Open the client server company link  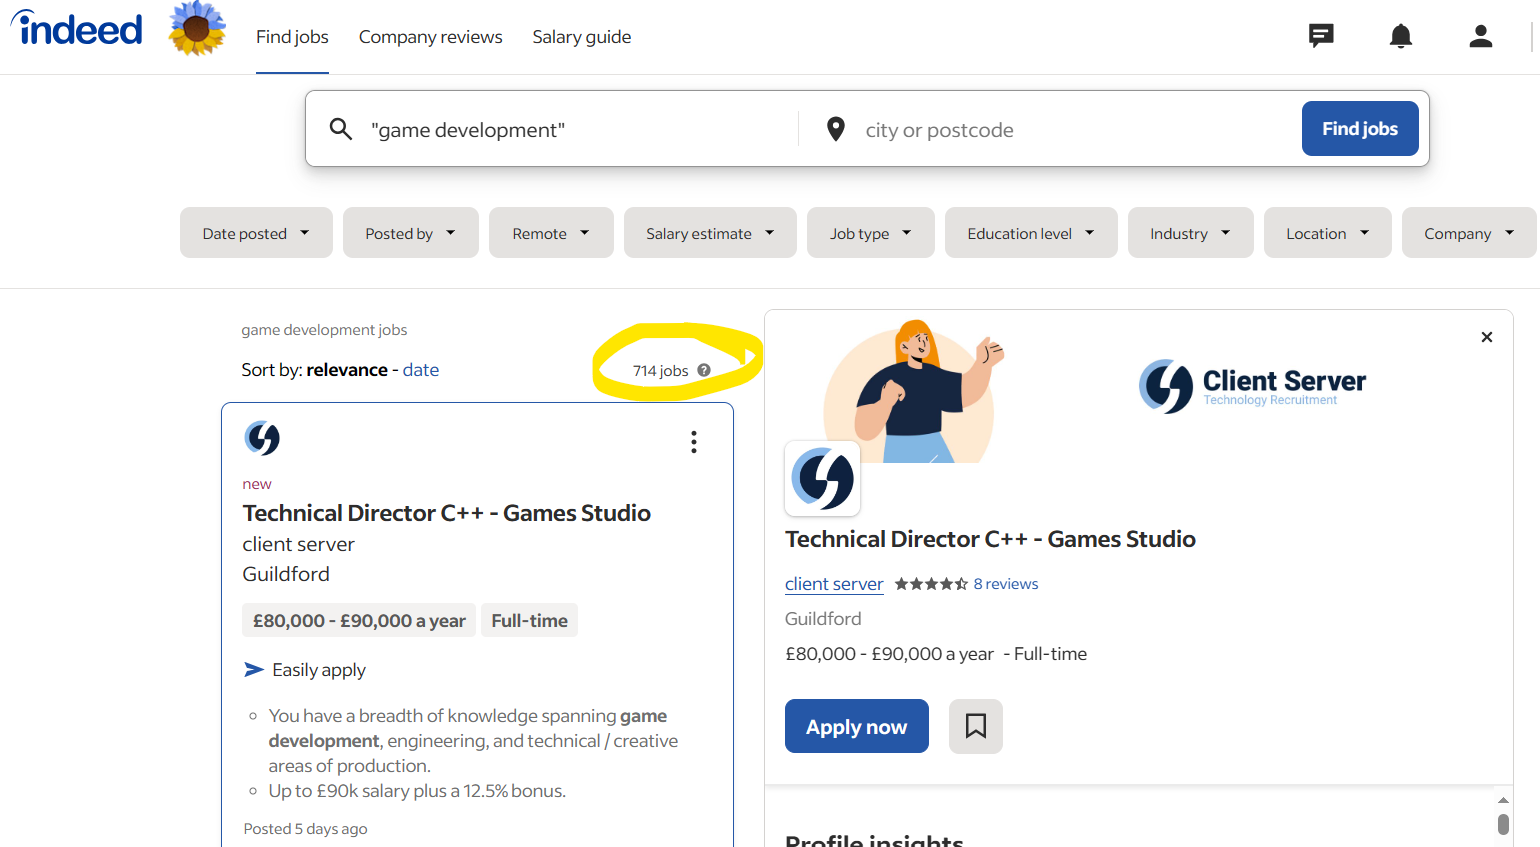pyautogui.click(x=834, y=584)
